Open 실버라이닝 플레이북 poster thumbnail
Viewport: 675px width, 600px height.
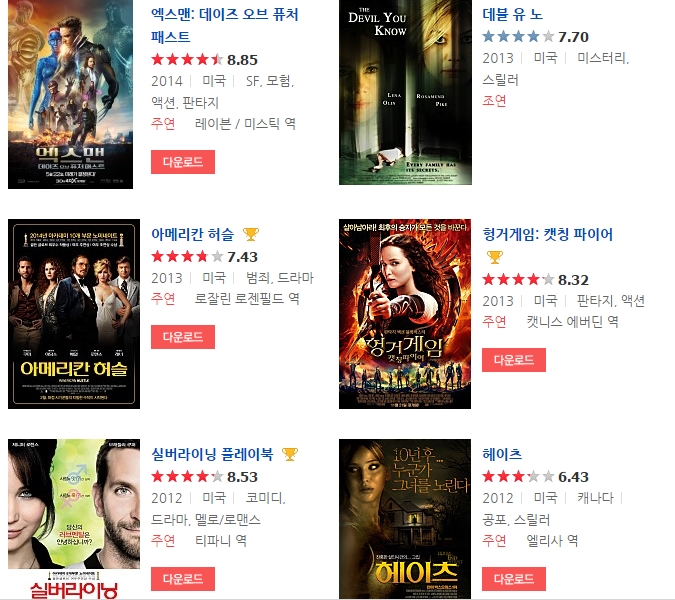[74, 519]
